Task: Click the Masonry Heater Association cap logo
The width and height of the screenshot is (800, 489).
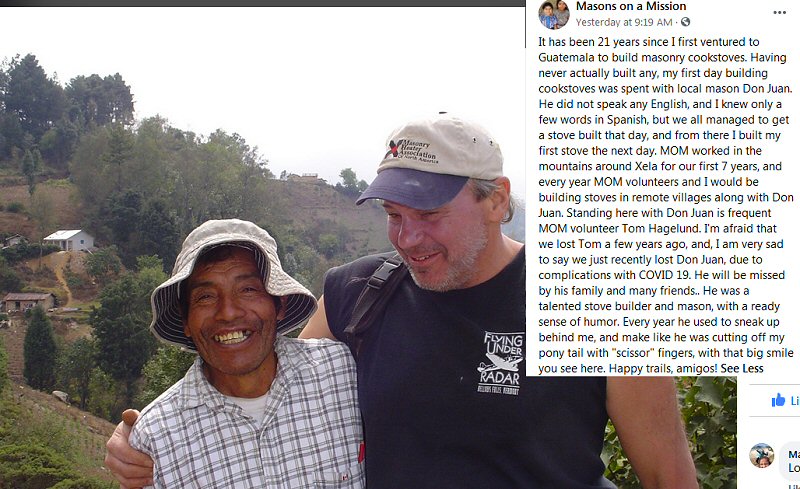Action: [412, 151]
